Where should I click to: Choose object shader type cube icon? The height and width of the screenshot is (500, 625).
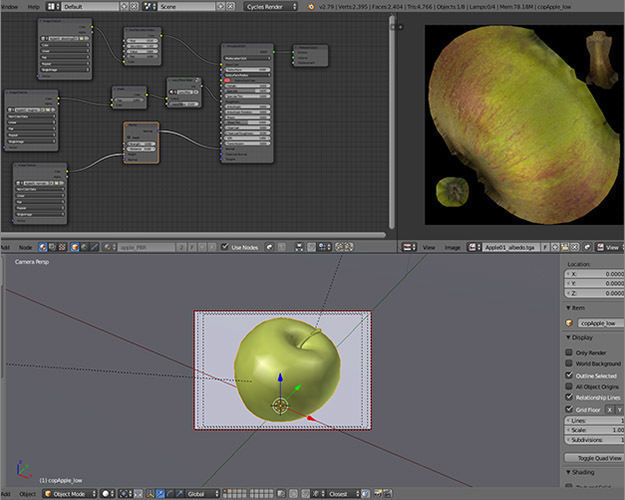coord(75,247)
